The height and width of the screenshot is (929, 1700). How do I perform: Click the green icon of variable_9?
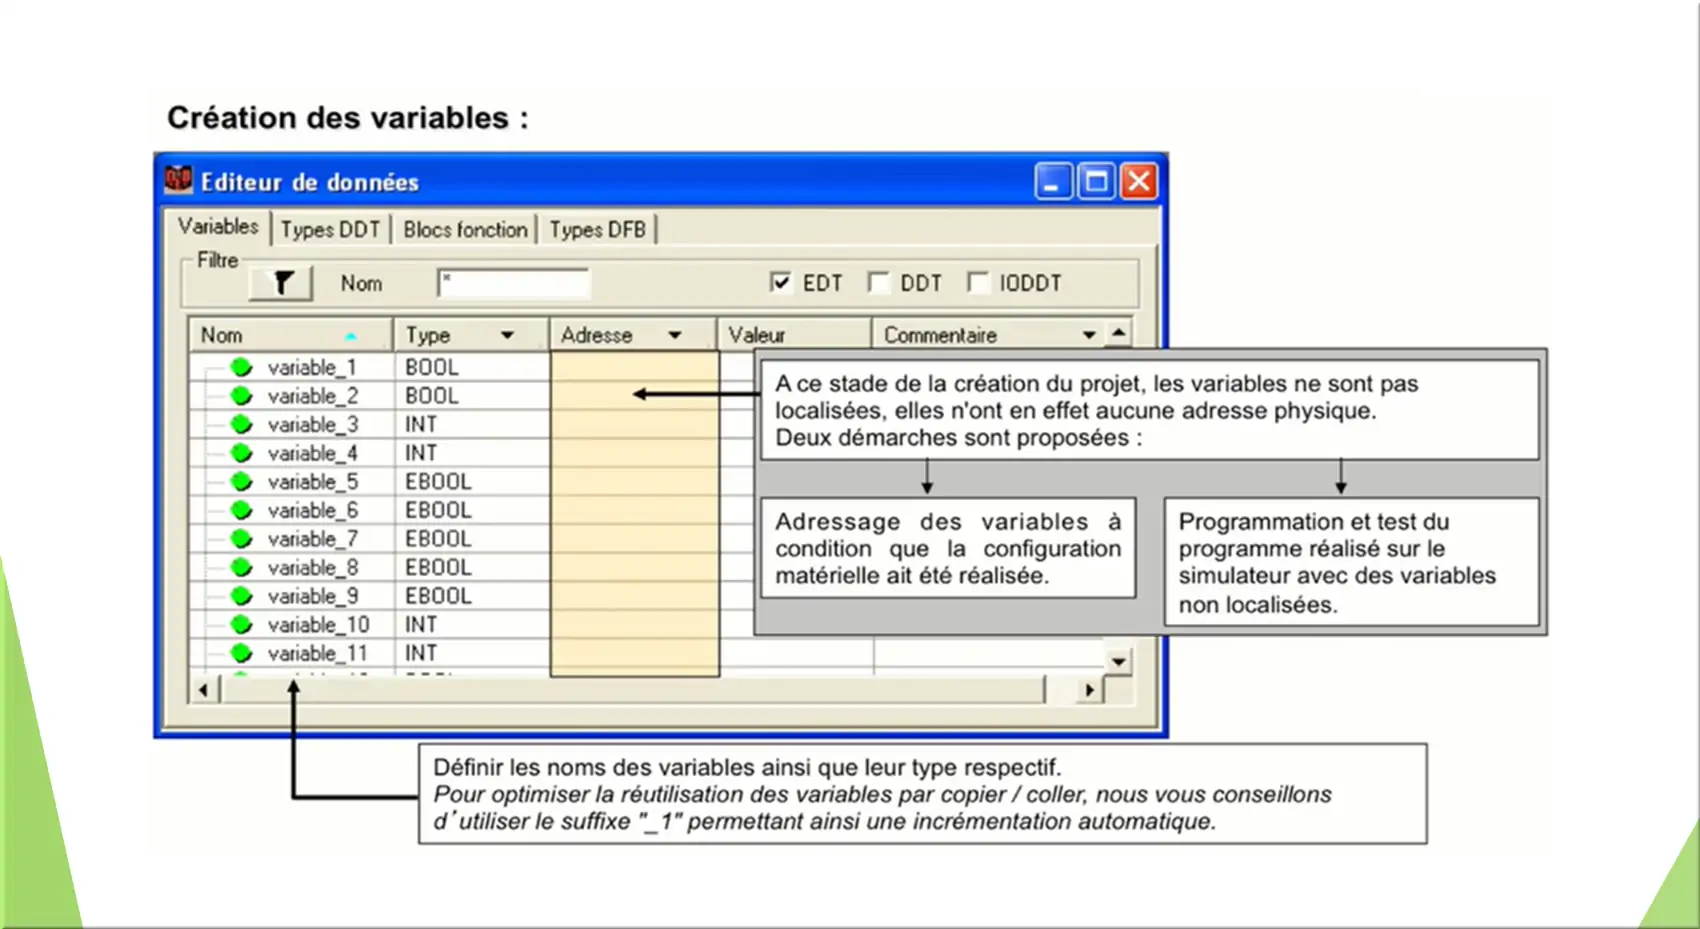click(x=241, y=596)
